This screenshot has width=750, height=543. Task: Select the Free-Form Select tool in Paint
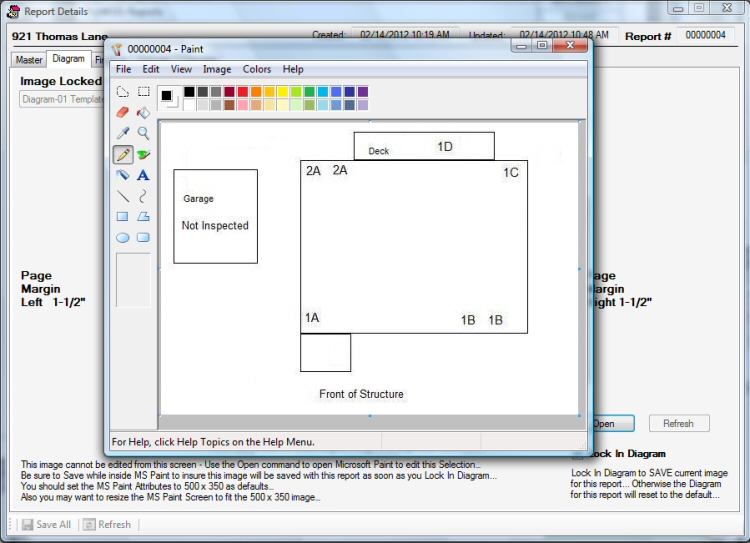123,91
